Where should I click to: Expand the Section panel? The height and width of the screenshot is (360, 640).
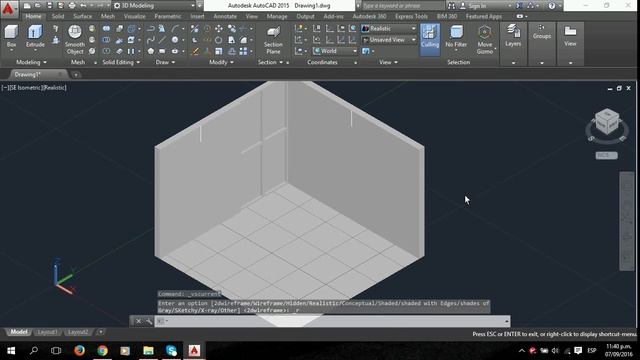tap(270, 62)
